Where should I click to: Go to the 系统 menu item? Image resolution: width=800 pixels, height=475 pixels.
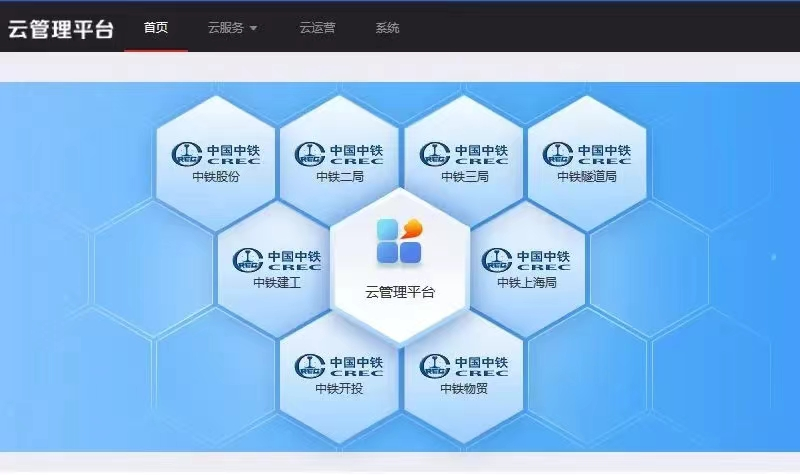pyautogui.click(x=387, y=28)
